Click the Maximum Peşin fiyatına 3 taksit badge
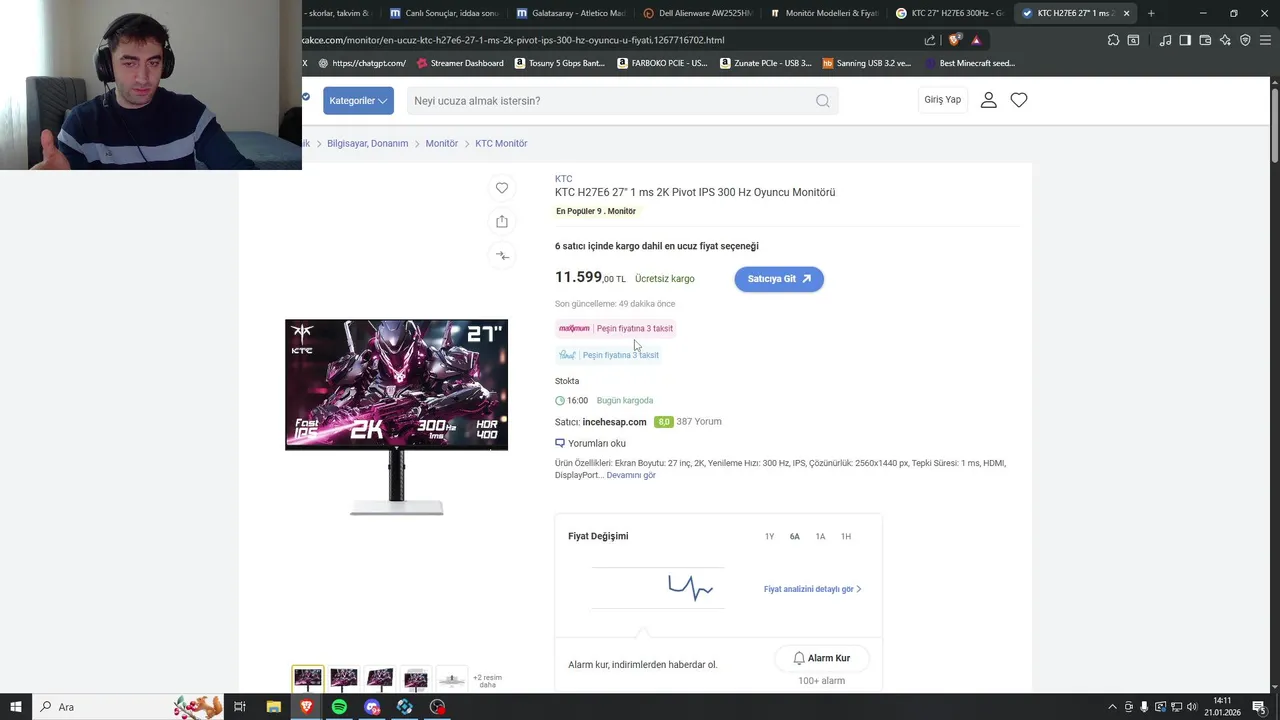The image size is (1280, 720). pyautogui.click(x=616, y=328)
